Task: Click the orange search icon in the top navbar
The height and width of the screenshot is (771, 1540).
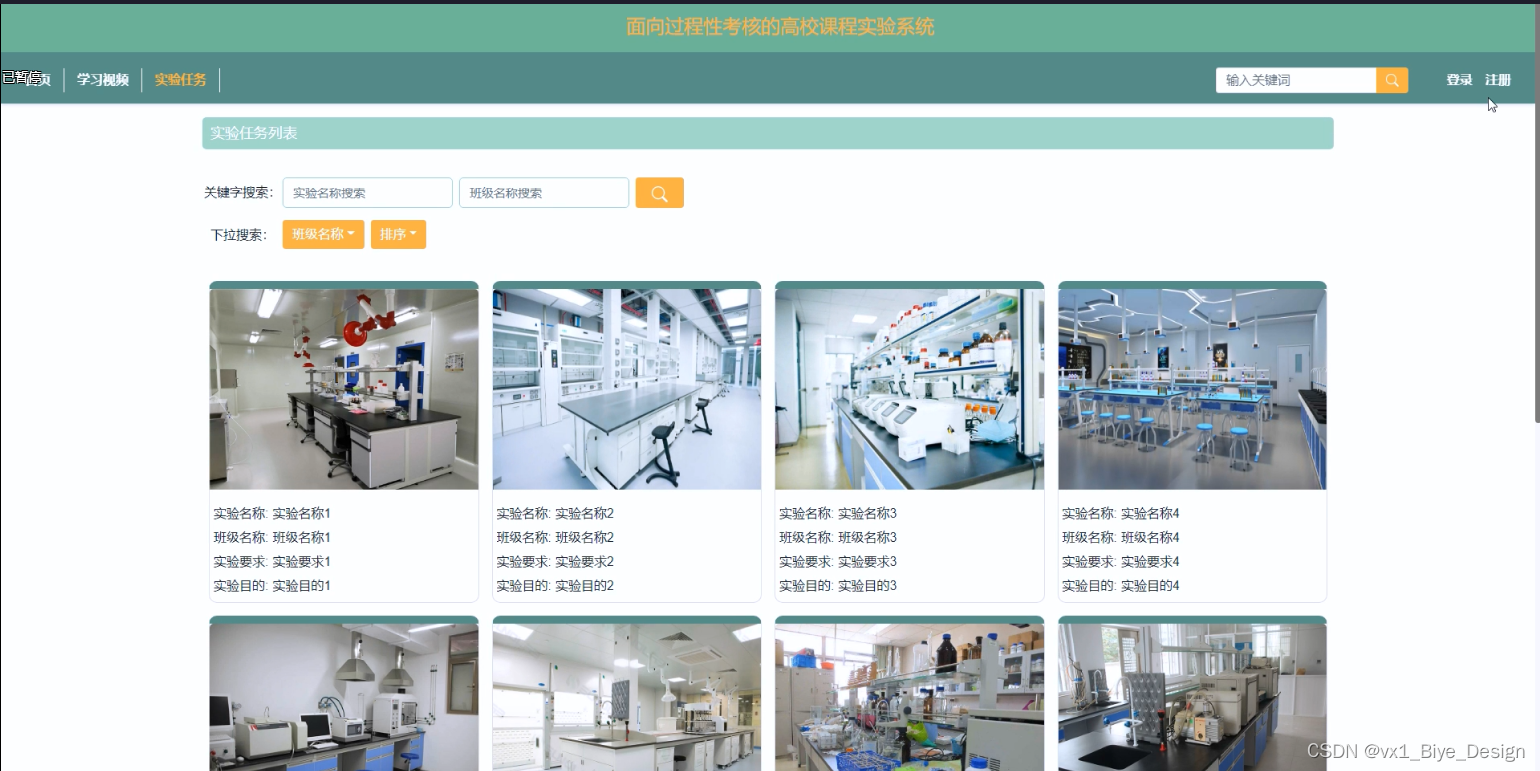Action: click(x=1392, y=80)
